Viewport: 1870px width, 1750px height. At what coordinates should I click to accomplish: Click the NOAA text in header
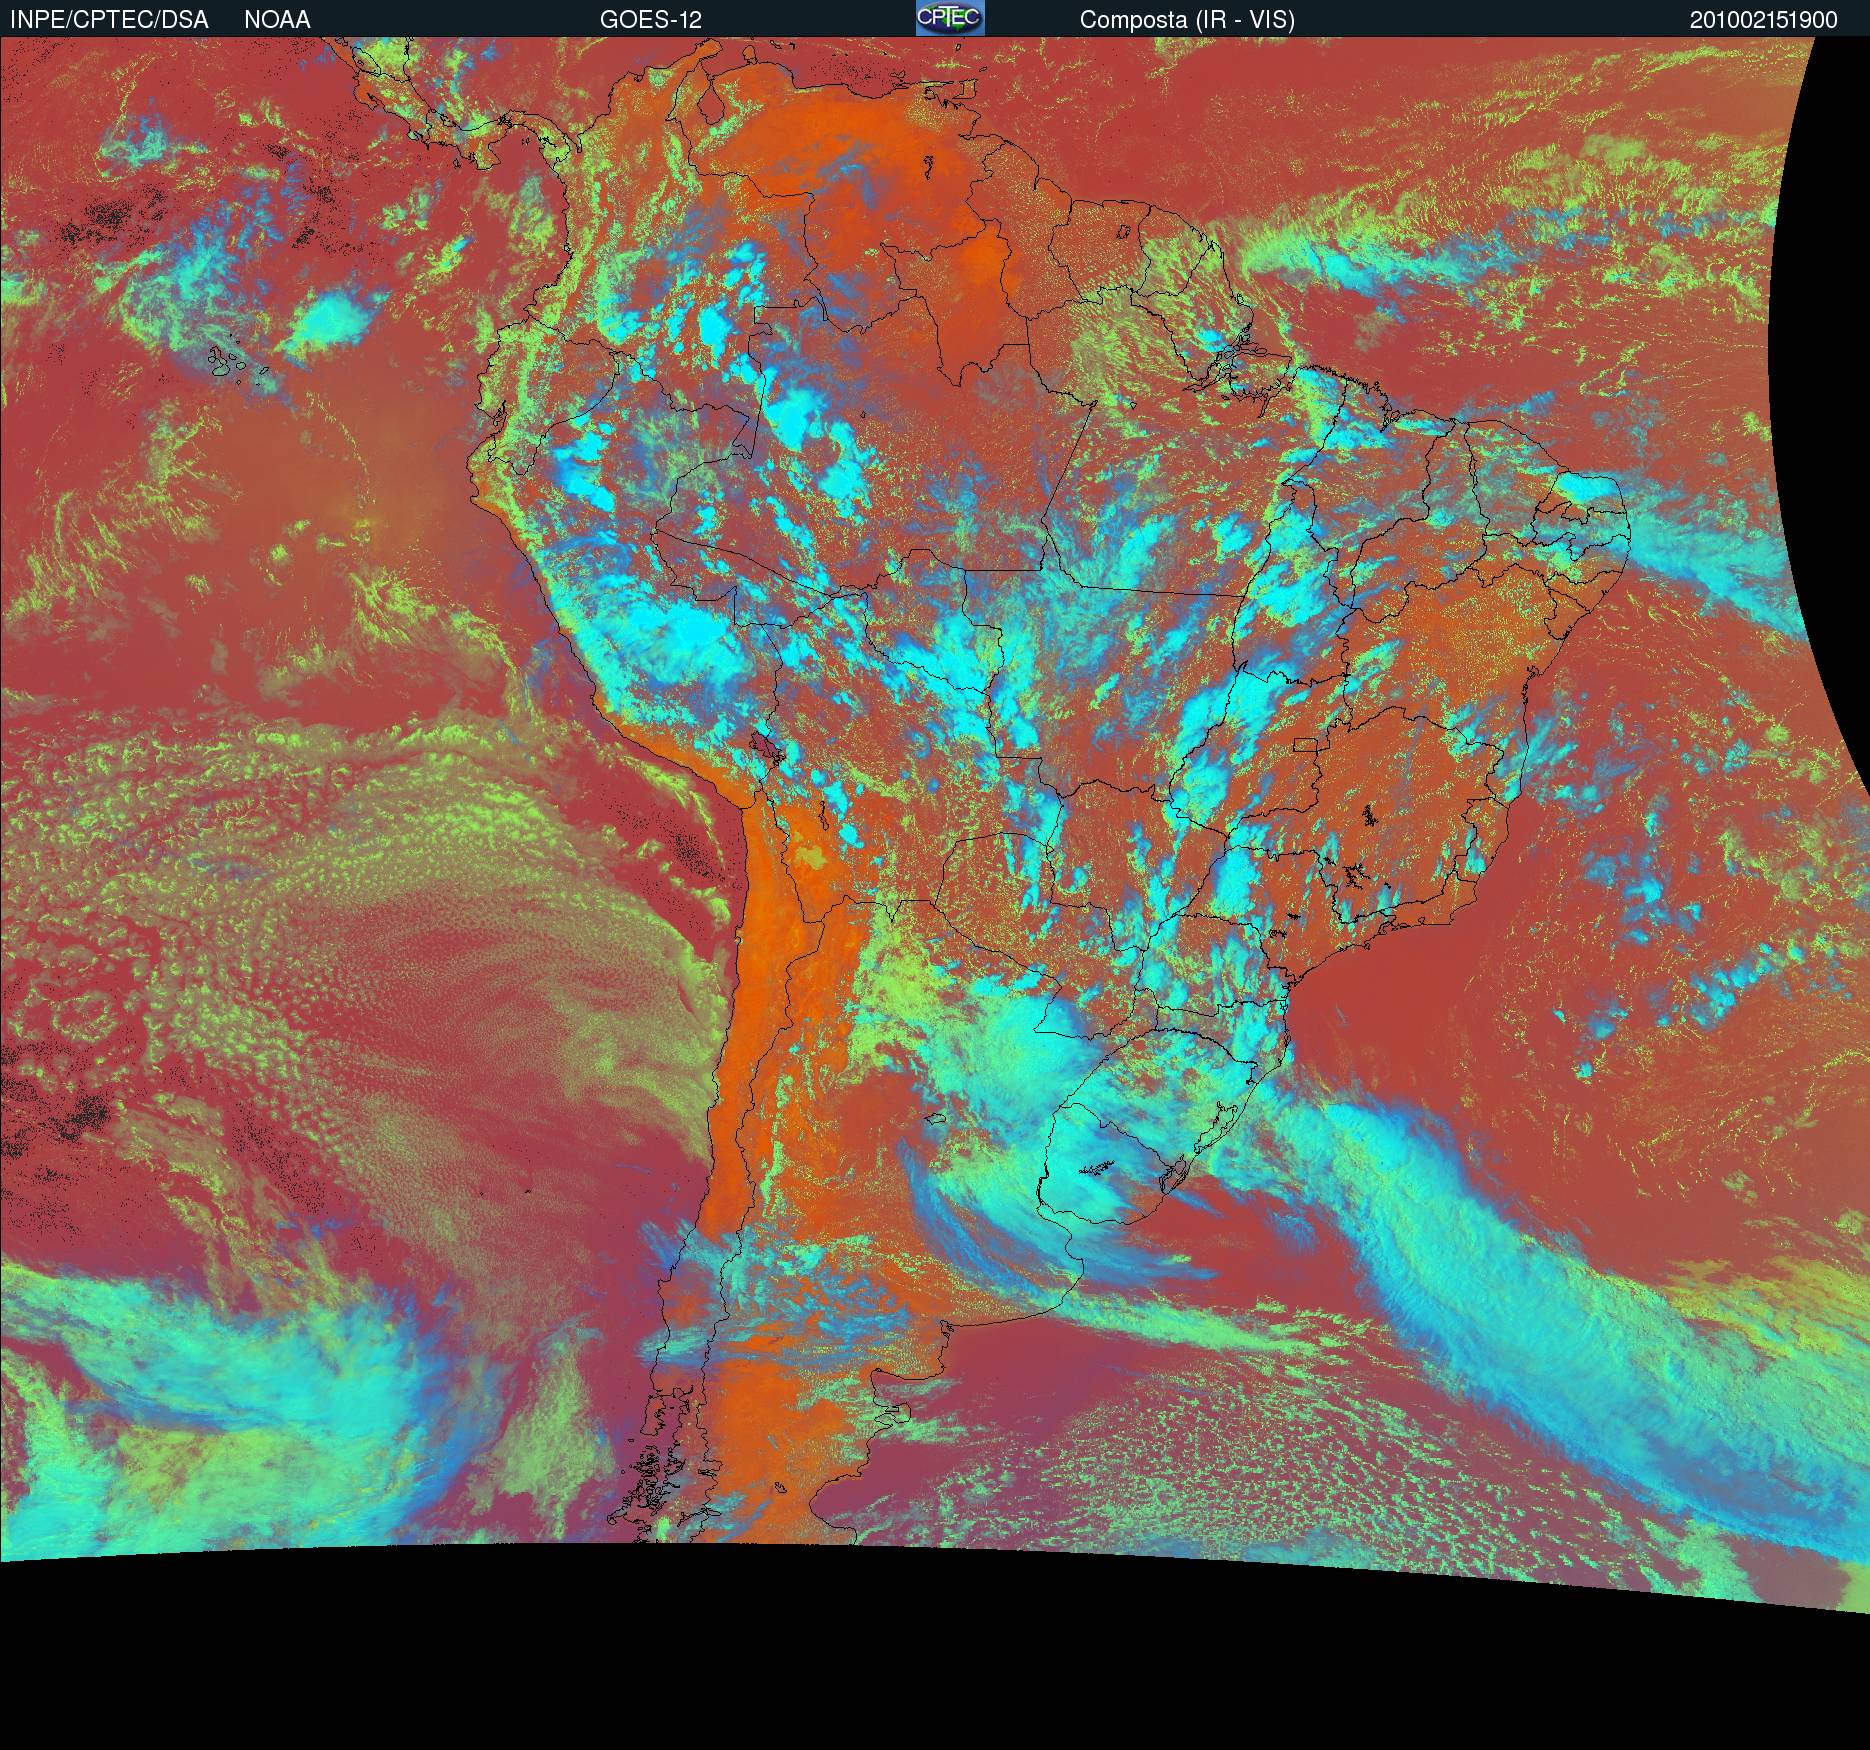(x=277, y=20)
